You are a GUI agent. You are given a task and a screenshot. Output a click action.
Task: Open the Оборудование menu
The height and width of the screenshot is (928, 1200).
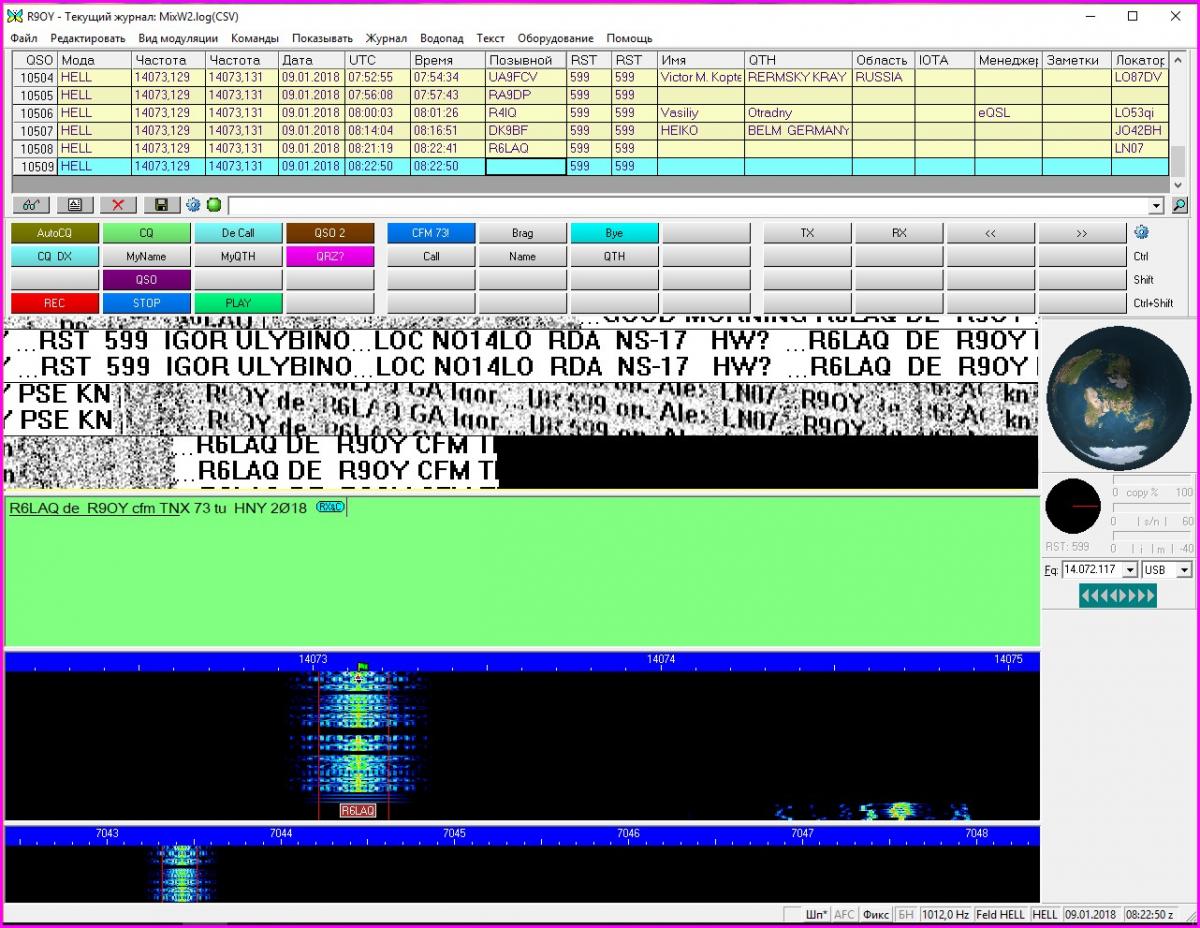coord(555,38)
